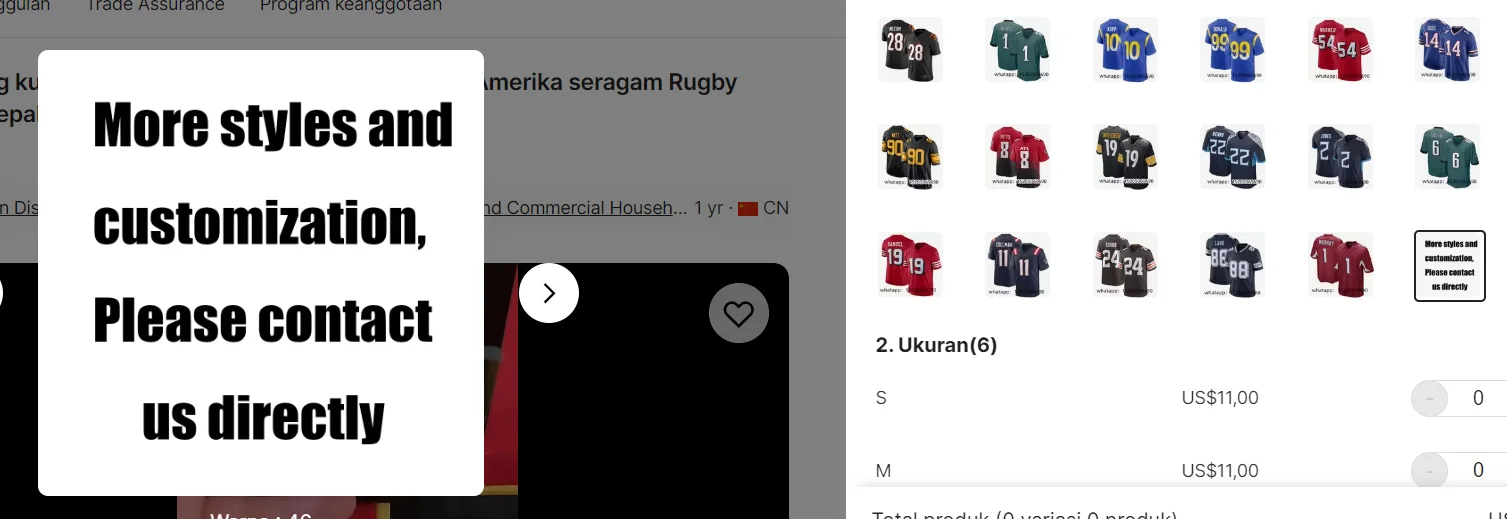Choose the blue and yellow number 10 jersey
Viewport: 1507px width, 519px height.
pos(1125,49)
